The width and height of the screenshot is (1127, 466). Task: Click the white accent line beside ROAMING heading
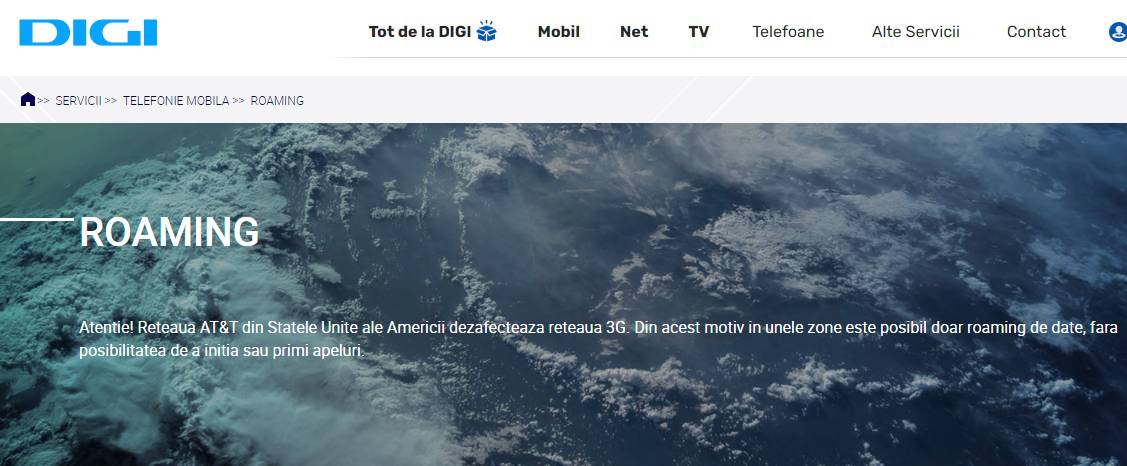coord(37,218)
